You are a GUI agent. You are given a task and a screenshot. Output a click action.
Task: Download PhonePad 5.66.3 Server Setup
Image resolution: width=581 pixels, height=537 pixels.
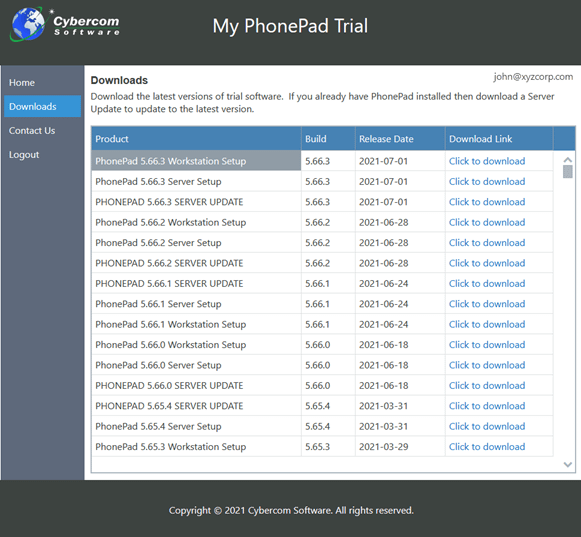(x=487, y=182)
